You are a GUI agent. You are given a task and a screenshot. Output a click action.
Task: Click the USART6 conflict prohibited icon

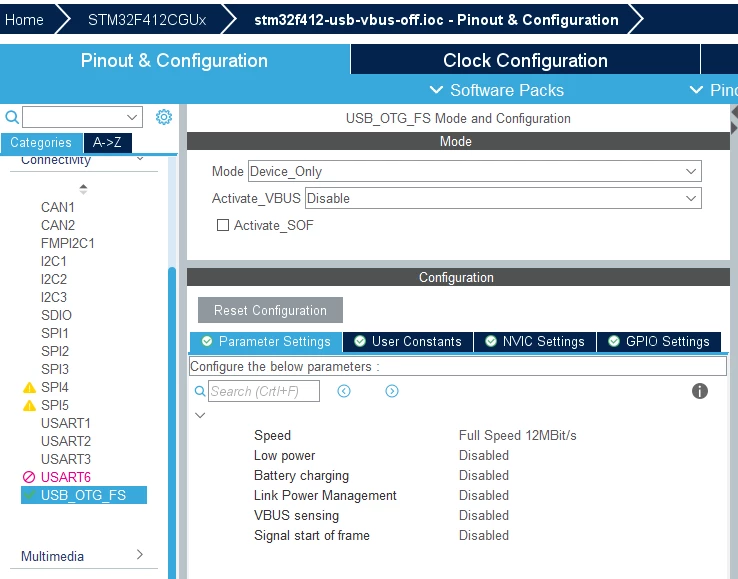[x=29, y=477]
